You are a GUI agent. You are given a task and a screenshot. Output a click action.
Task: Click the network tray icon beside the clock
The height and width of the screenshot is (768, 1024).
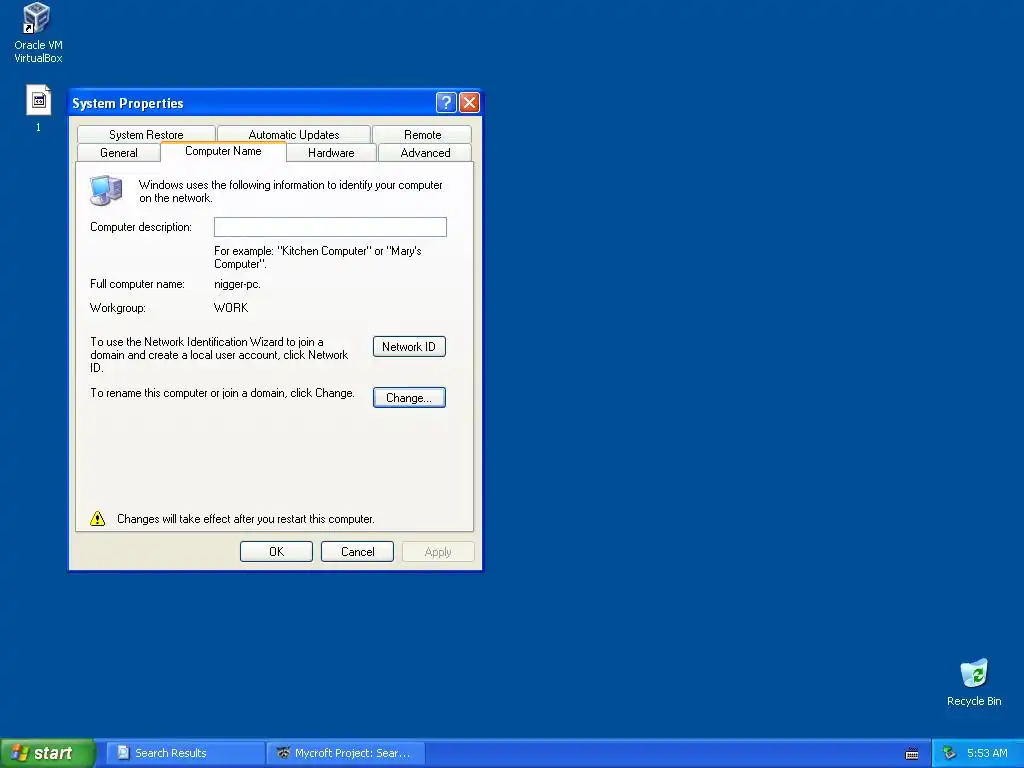tap(949, 753)
